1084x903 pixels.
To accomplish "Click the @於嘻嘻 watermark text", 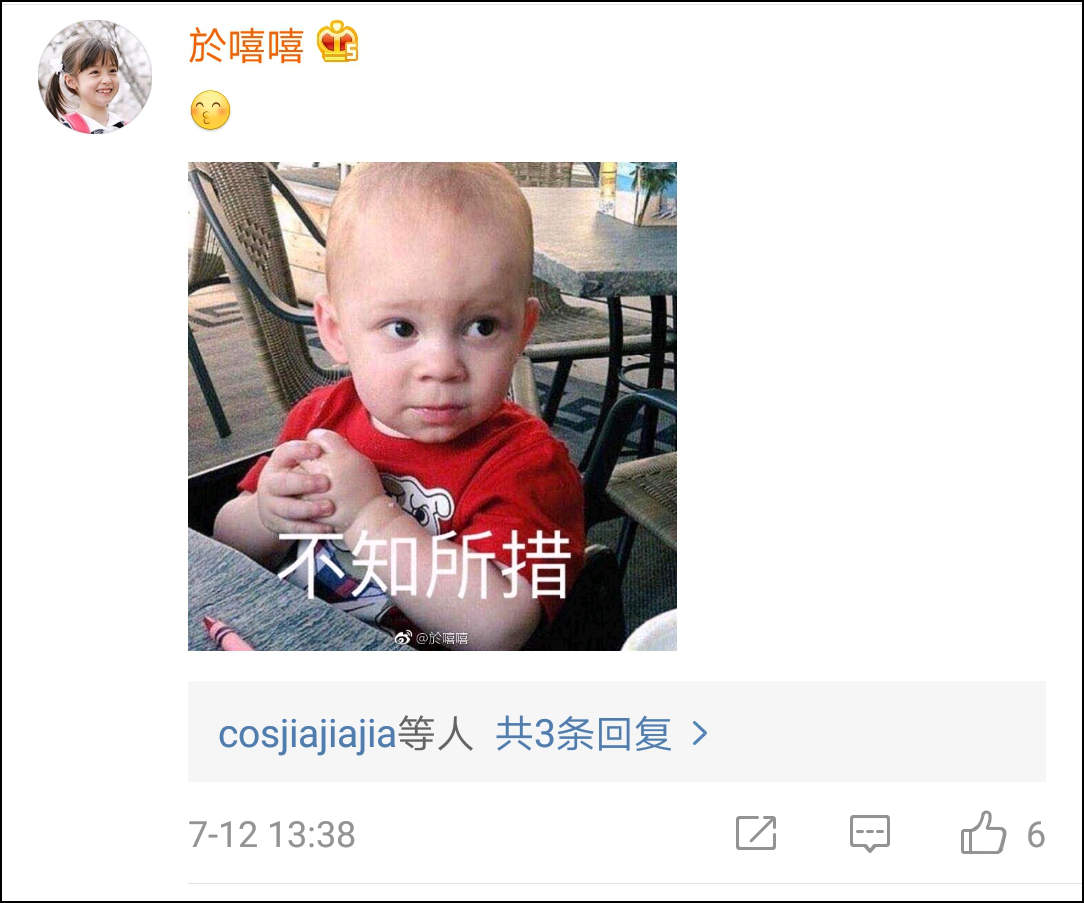I will (442, 638).
